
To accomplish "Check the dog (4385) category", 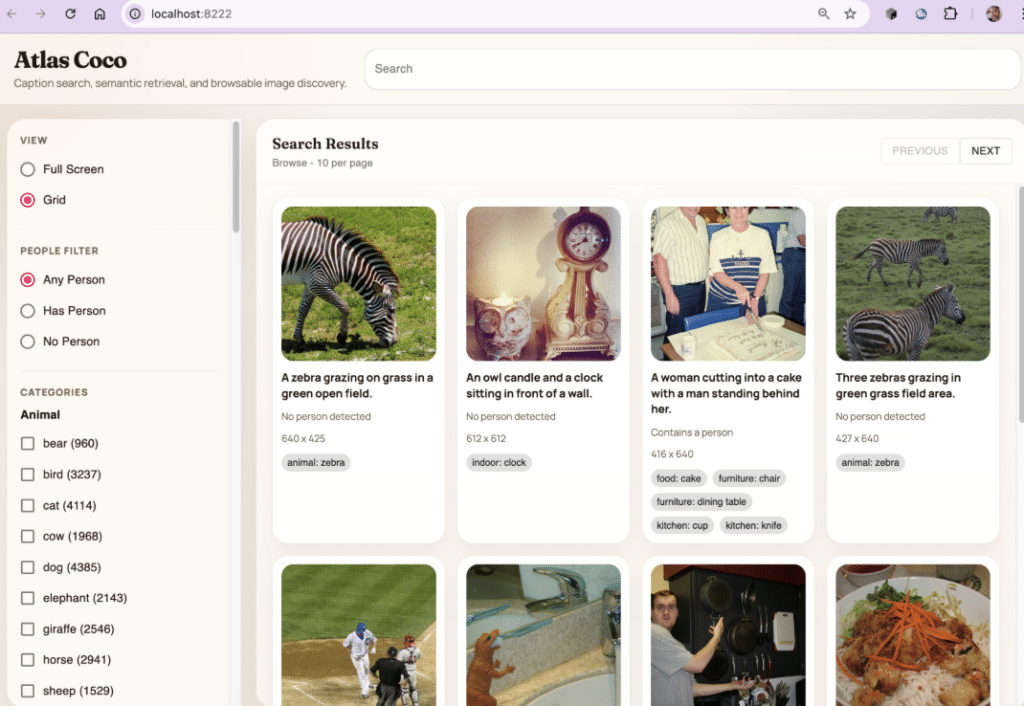I will pos(27,567).
